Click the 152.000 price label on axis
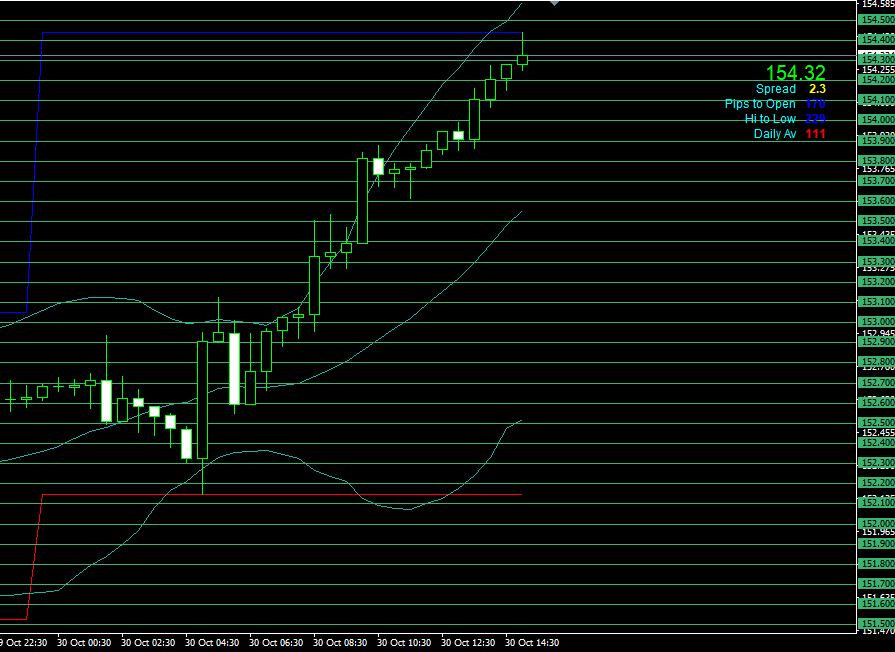The image size is (895, 652). 876,524
